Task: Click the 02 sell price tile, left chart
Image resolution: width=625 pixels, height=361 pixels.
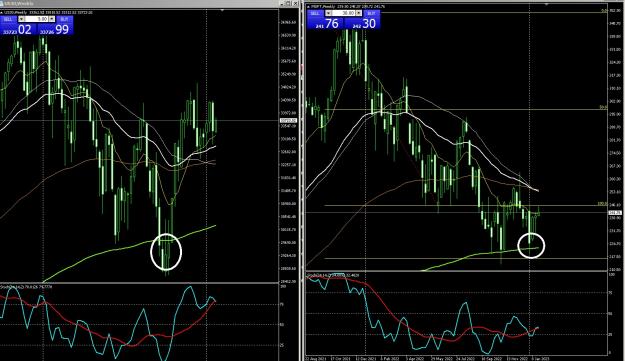Action: point(18,29)
